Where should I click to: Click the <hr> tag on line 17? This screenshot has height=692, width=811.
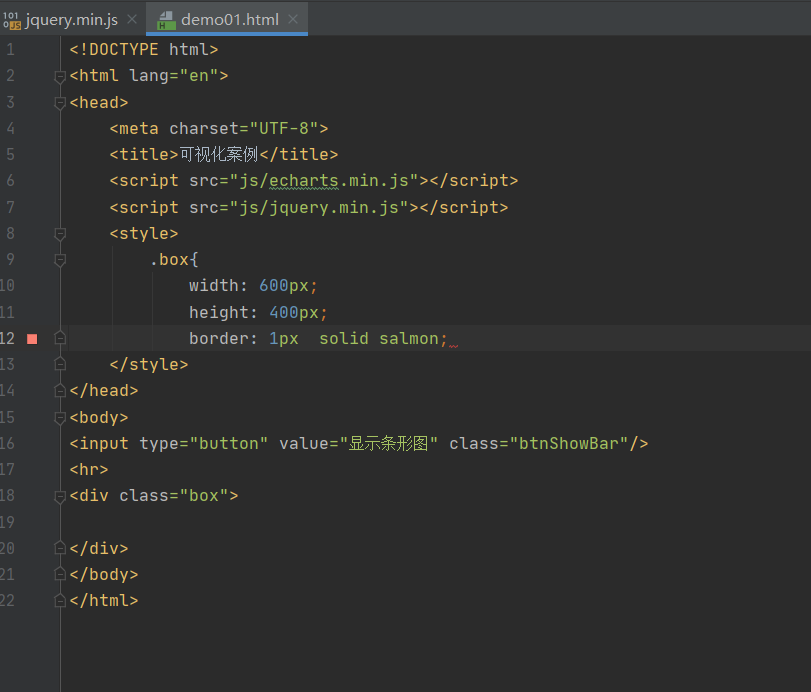[x=89, y=470]
